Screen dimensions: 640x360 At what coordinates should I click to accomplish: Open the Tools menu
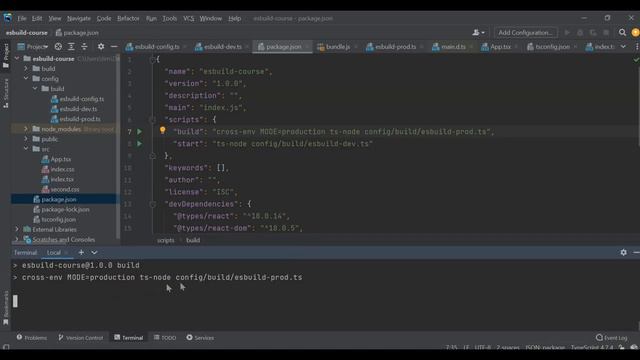pyautogui.click(x=169, y=18)
